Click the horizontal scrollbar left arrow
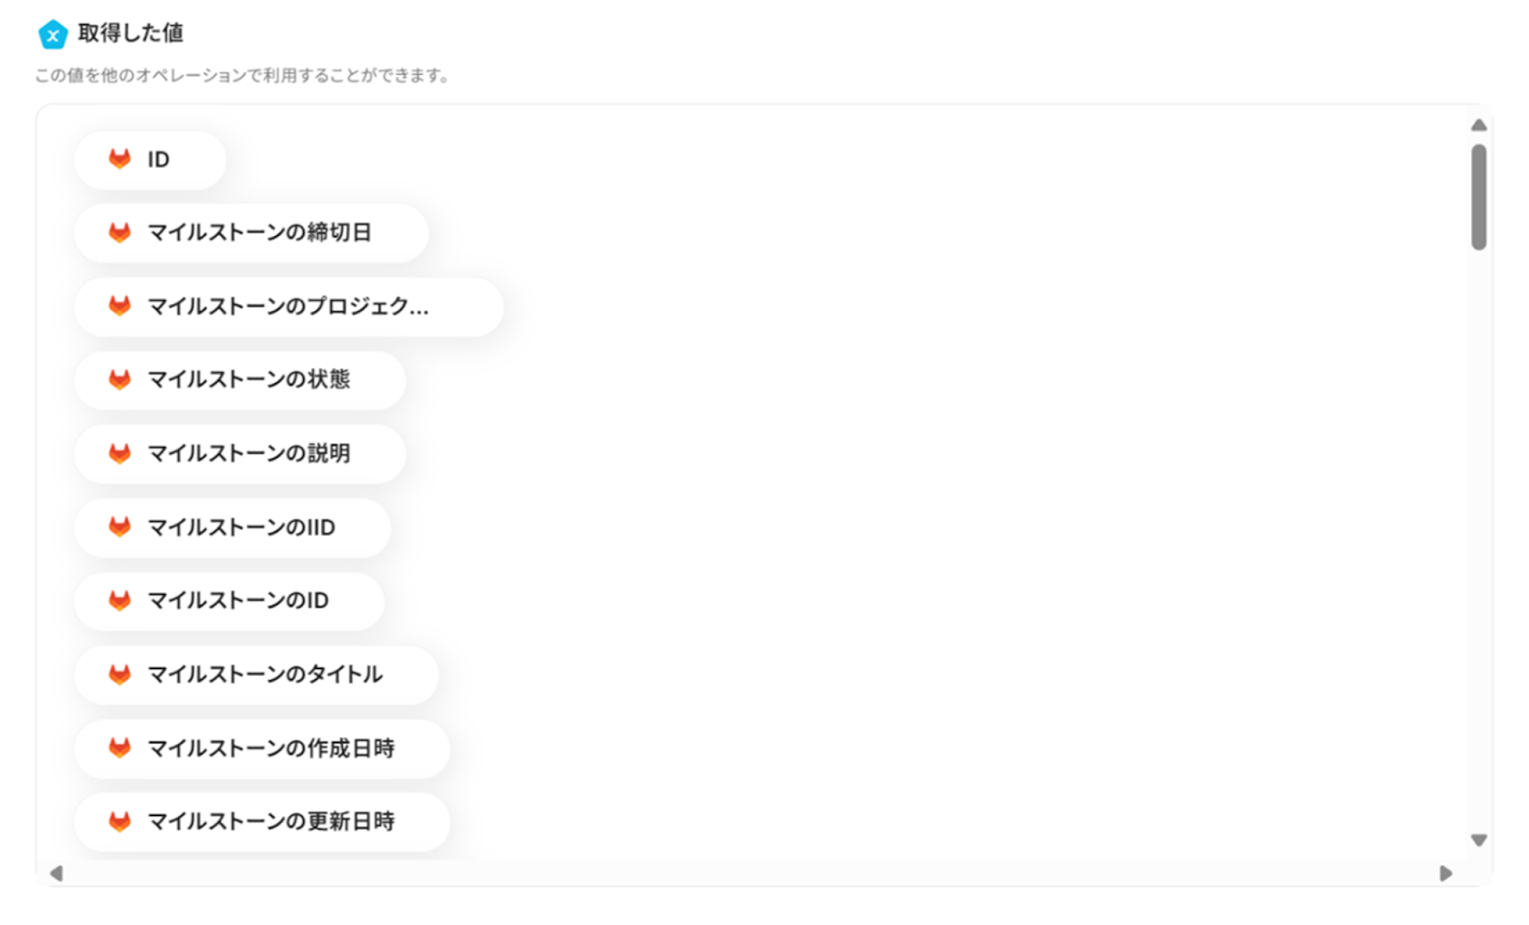 pos(56,873)
